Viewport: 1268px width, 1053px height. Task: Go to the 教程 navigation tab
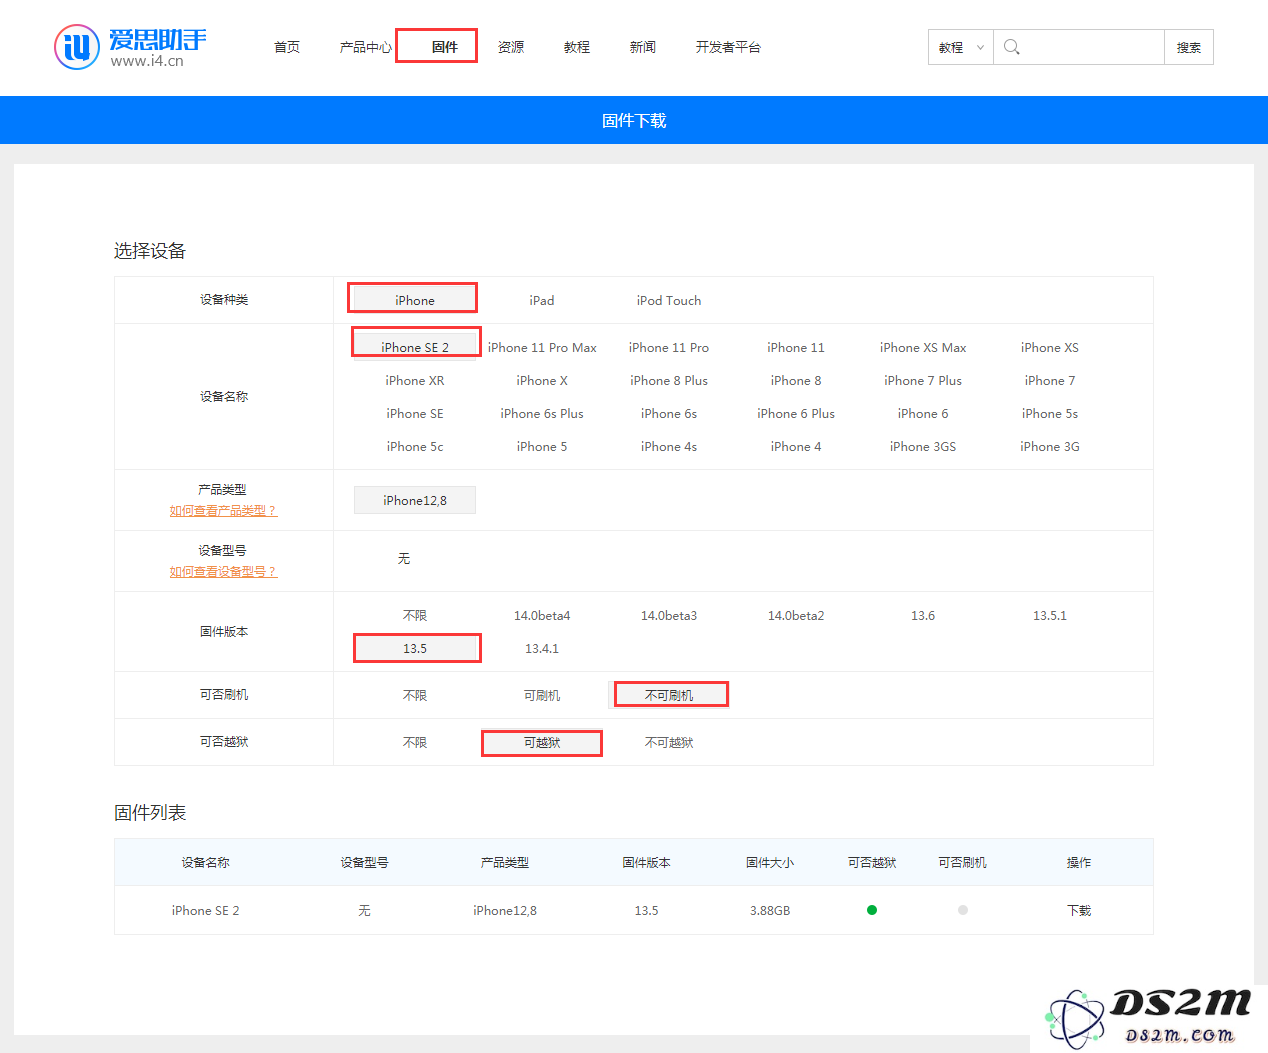tap(577, 47)
